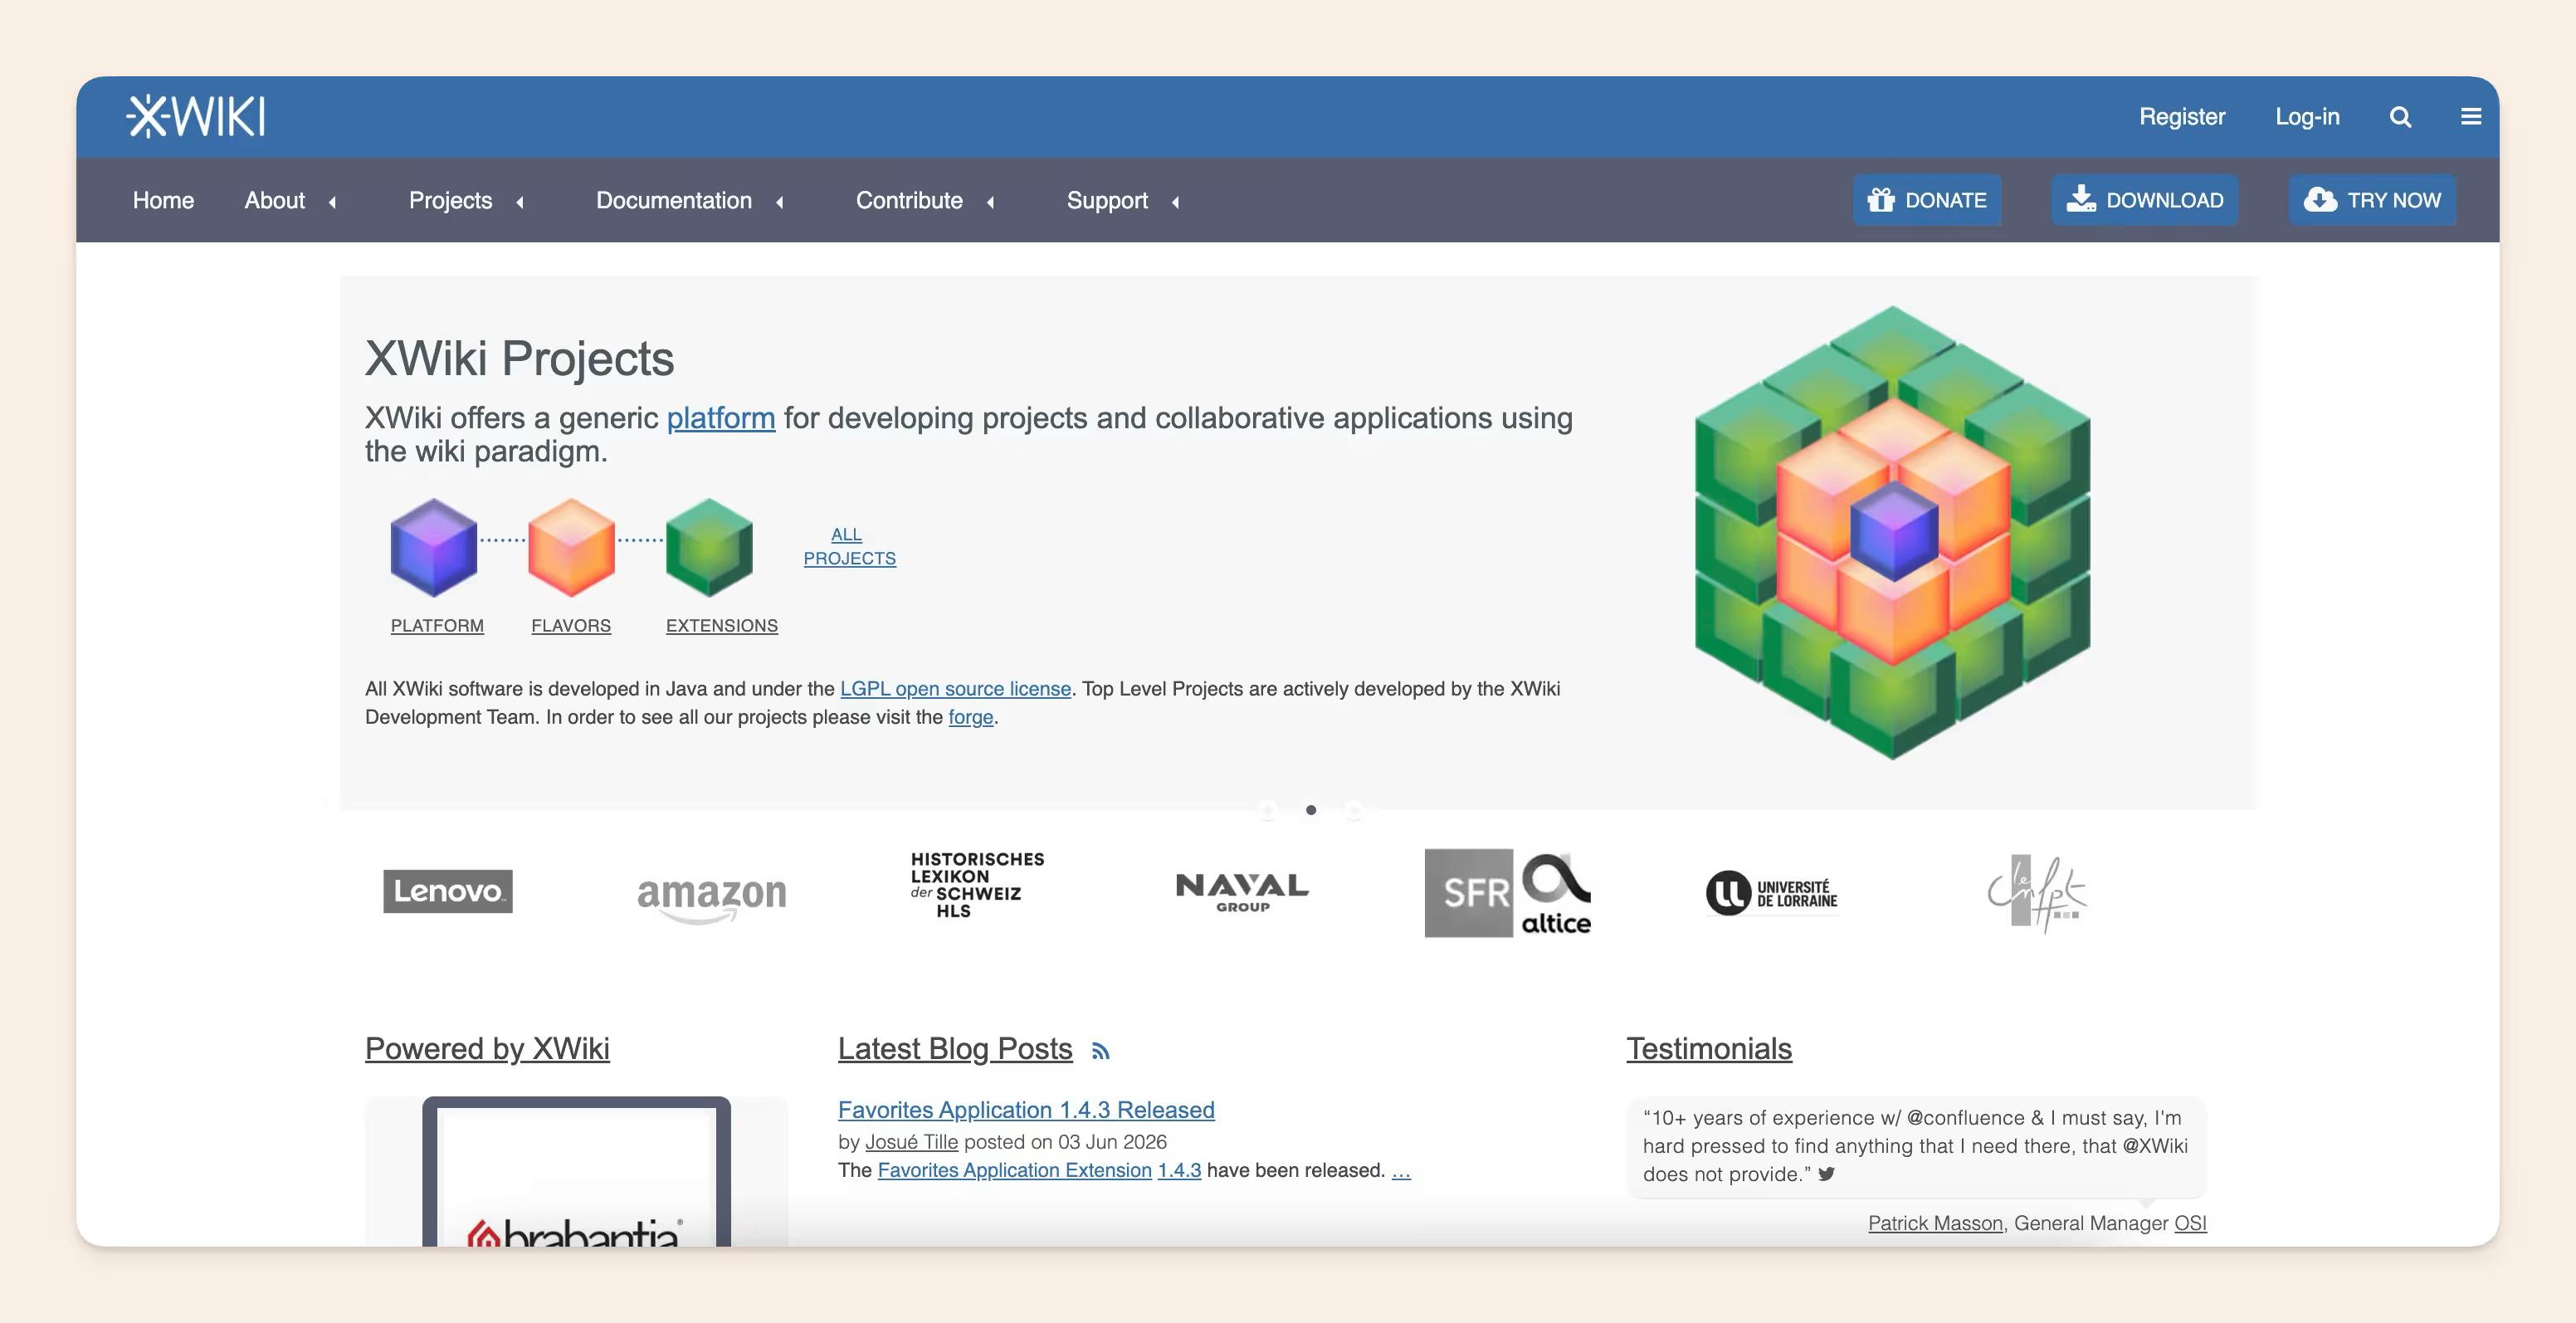Open the search magnifier icon
The width and height of the screenshot is (2576, 1323).
pyautogui.click(x=2400, y=117)
